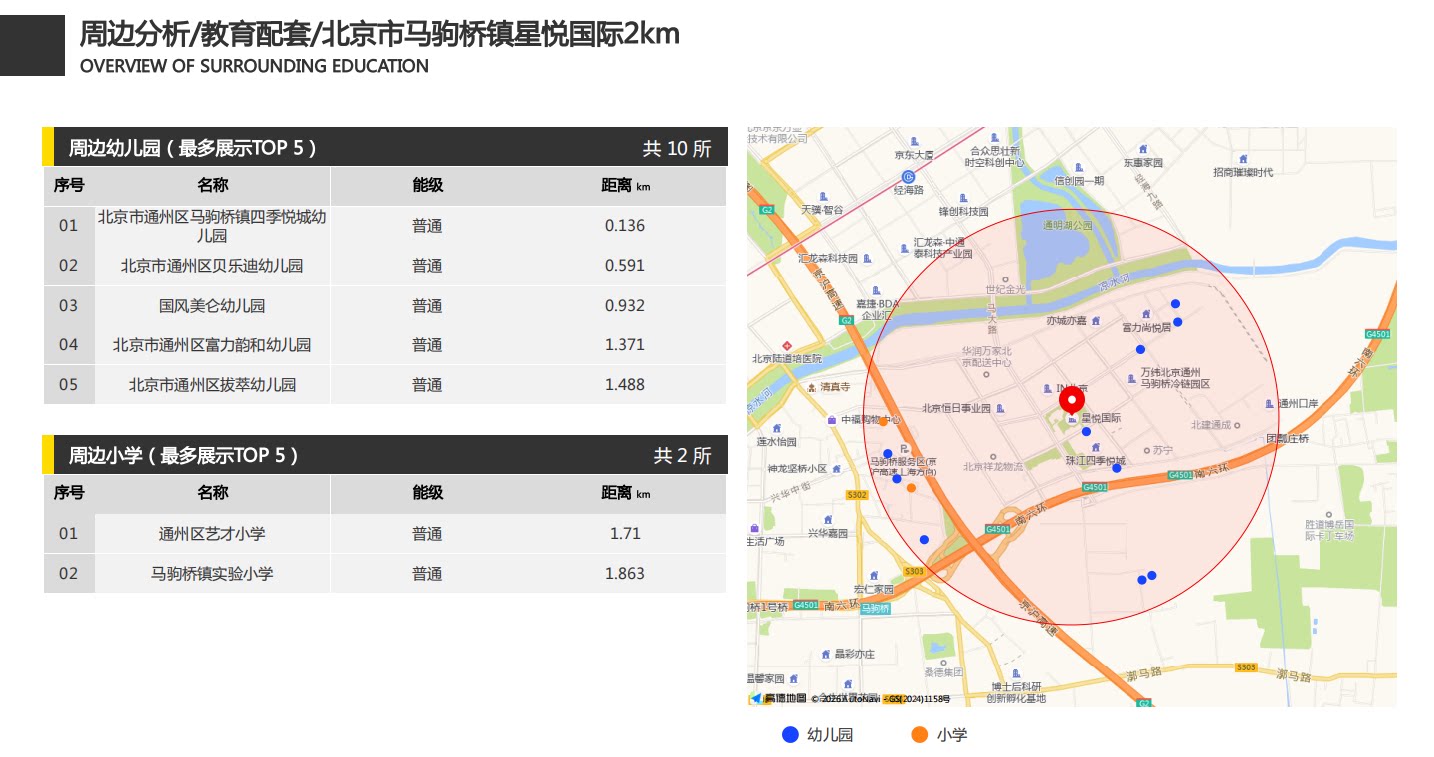Select the 马驹桥服务区 parking icon

[903, 448]
